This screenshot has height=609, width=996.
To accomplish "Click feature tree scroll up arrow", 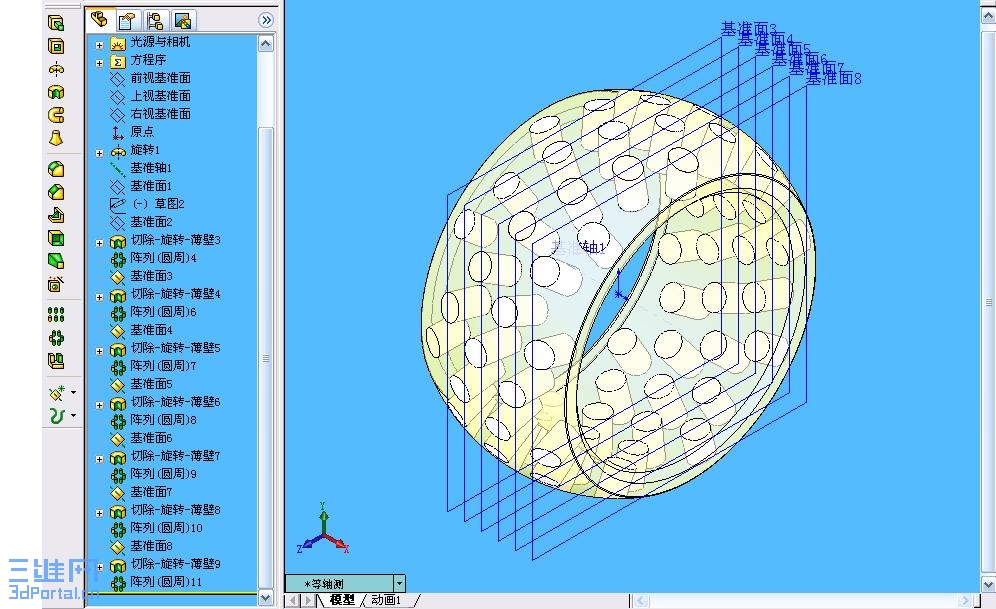I will click(266, 43).
